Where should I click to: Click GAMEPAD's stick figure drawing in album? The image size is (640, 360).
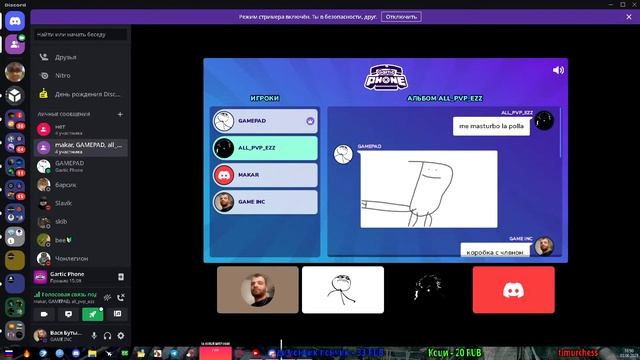click(x=429, y=189)
